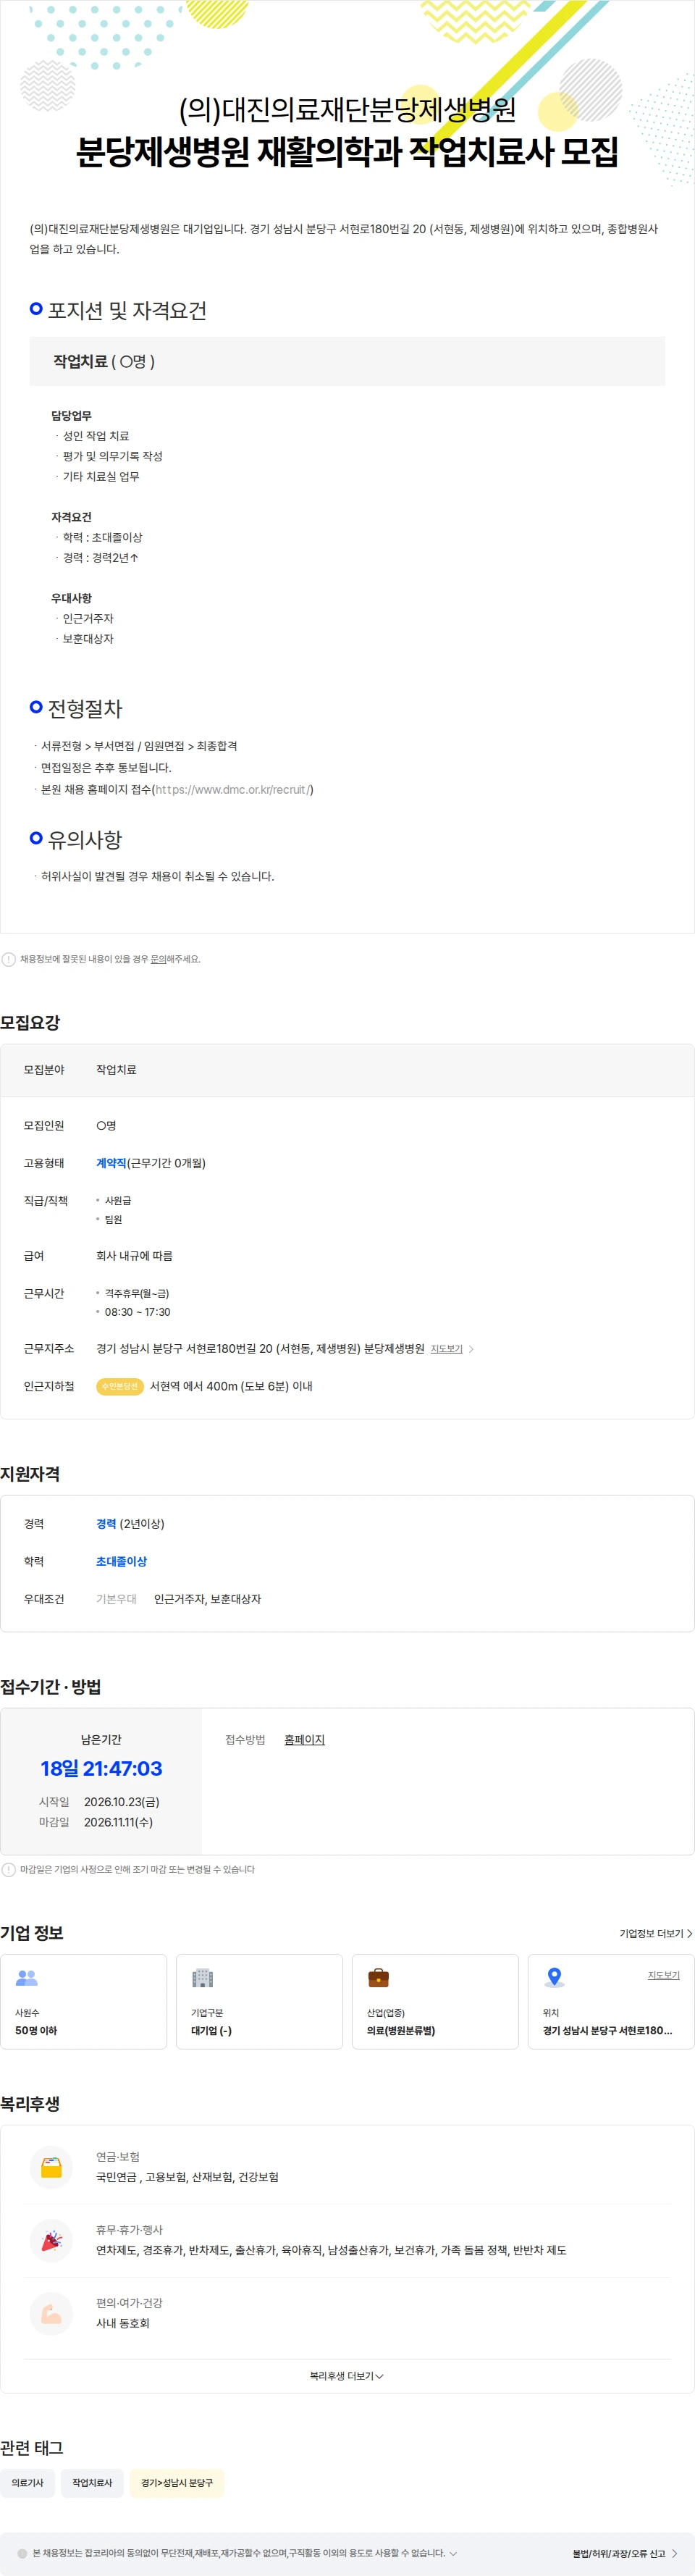Viewport: 695px width, 2576px height.
Task: Click the 휴무·휴가·행사 party icon
Action: 51,2240
